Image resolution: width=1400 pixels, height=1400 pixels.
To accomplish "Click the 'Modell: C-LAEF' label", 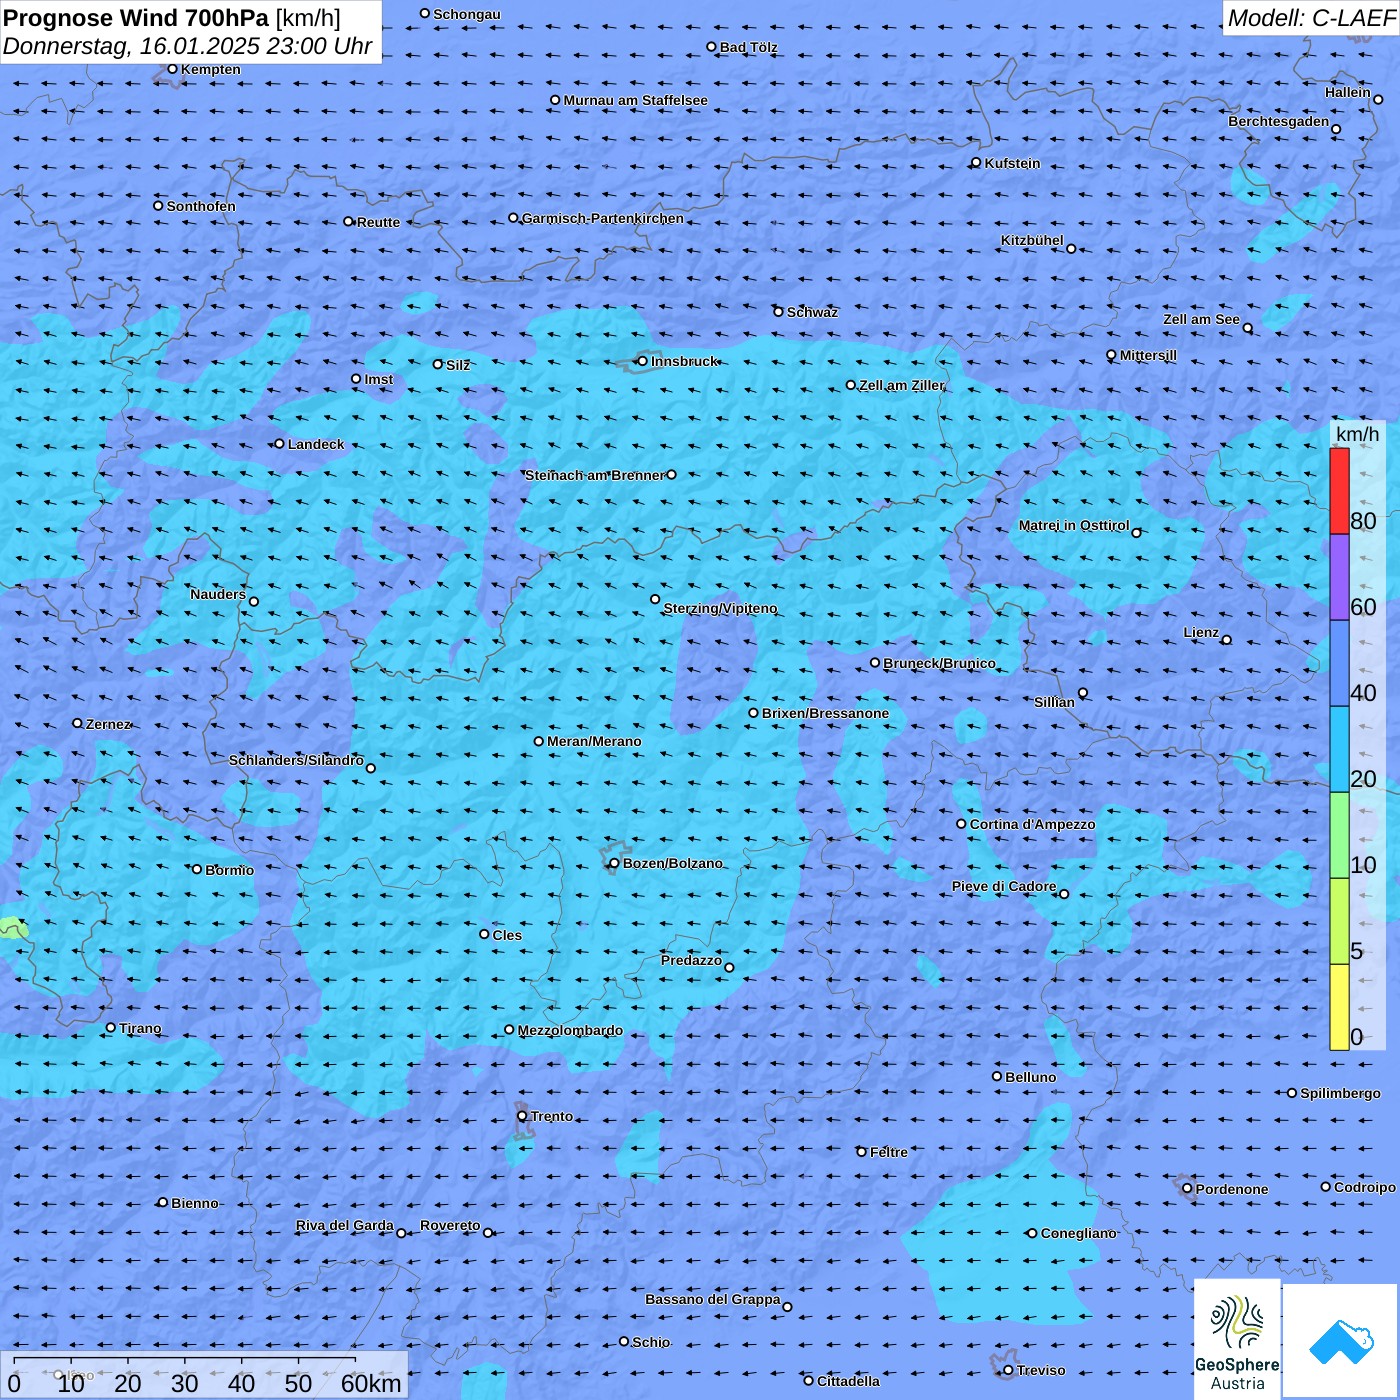I will tap(1311, 17).
